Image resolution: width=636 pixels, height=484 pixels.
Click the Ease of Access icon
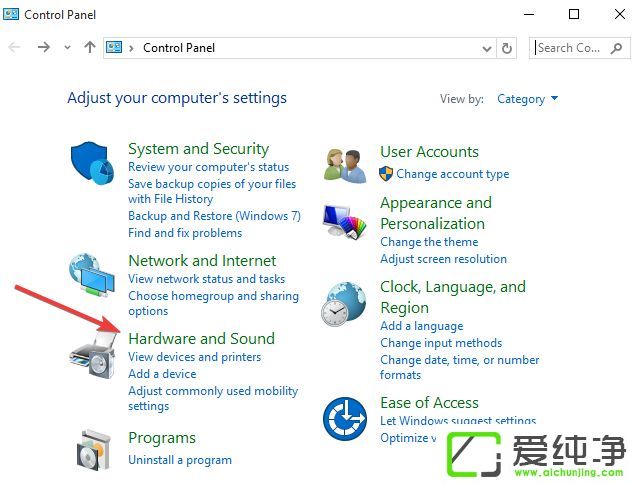[345, 419]
